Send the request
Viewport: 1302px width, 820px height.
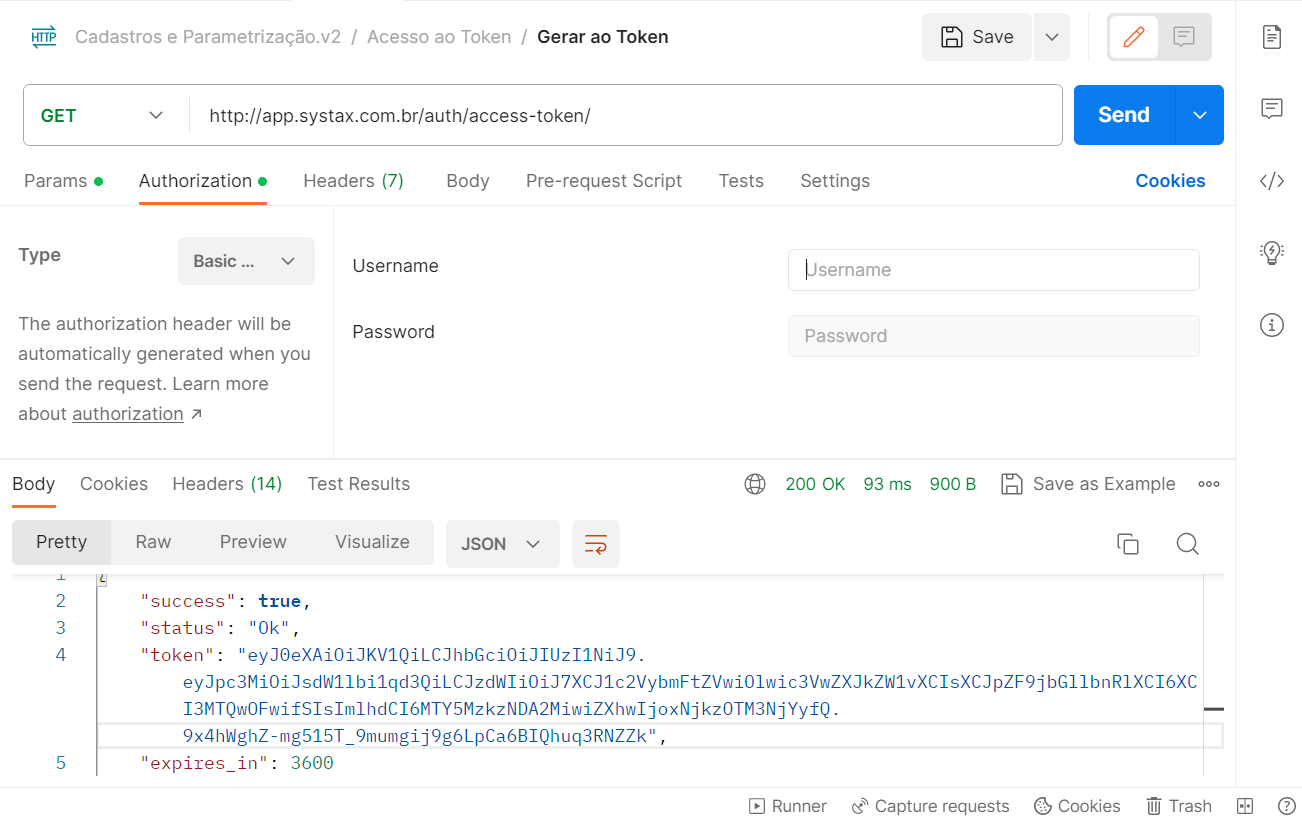point(1124,115)
